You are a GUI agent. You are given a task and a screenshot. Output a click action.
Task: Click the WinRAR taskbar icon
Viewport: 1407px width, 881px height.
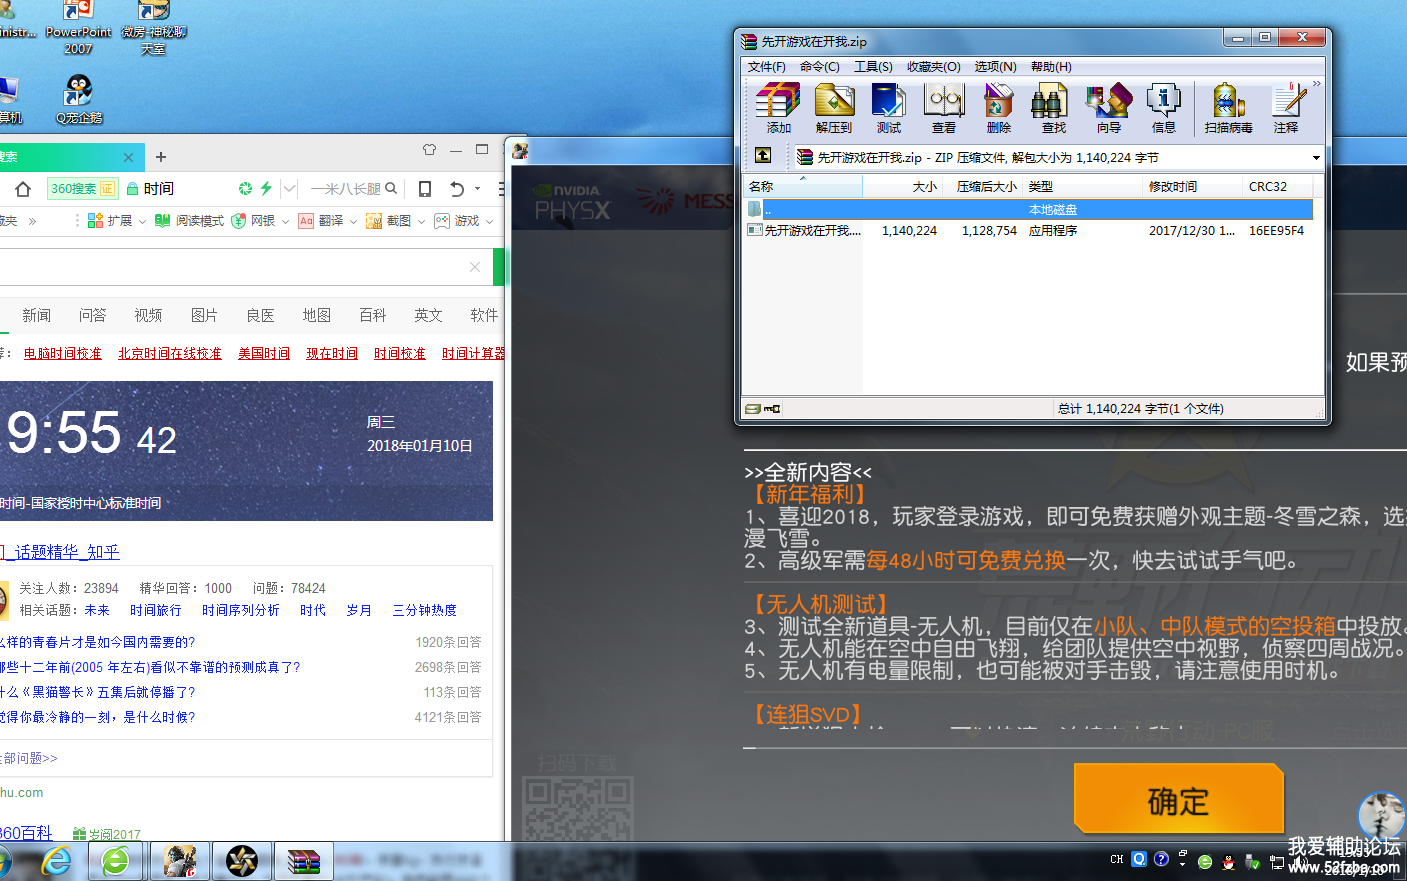[304, 861]
